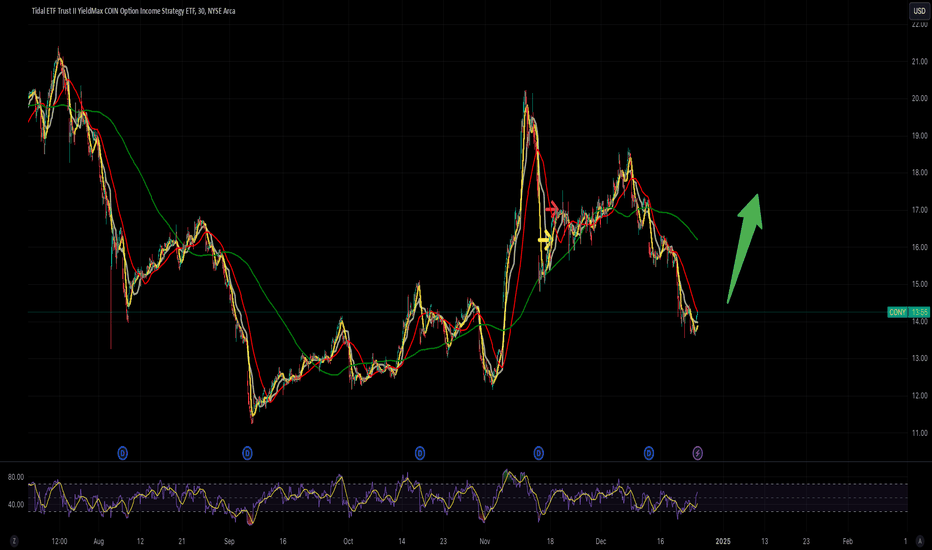Select the 20.00 price axis label

920,99
